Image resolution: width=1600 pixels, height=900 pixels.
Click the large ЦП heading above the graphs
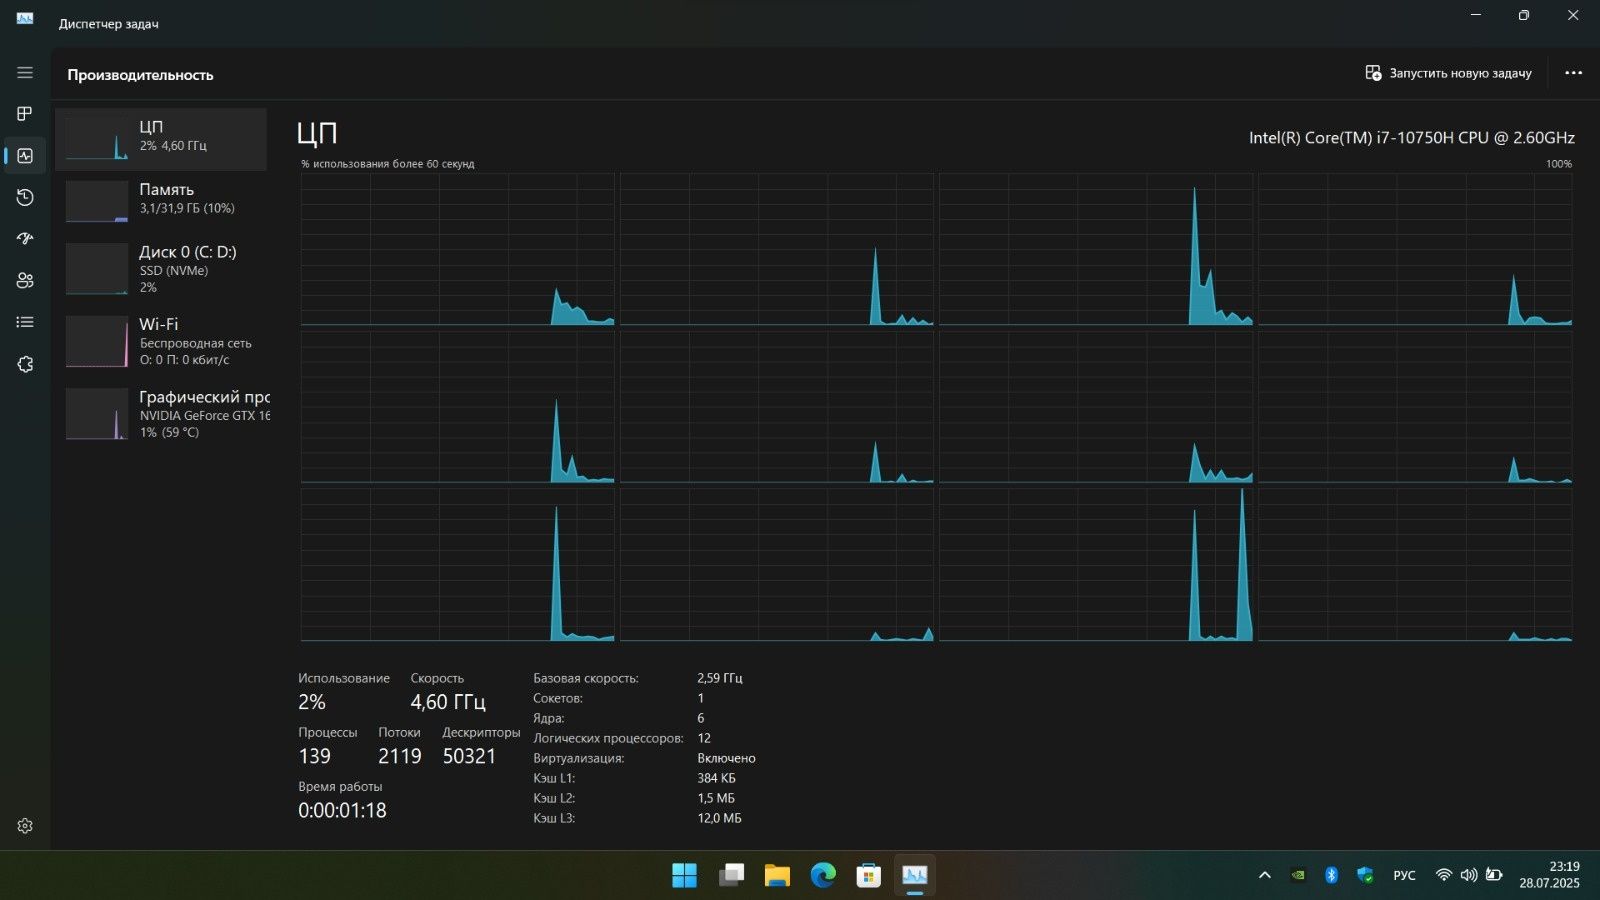317,133
